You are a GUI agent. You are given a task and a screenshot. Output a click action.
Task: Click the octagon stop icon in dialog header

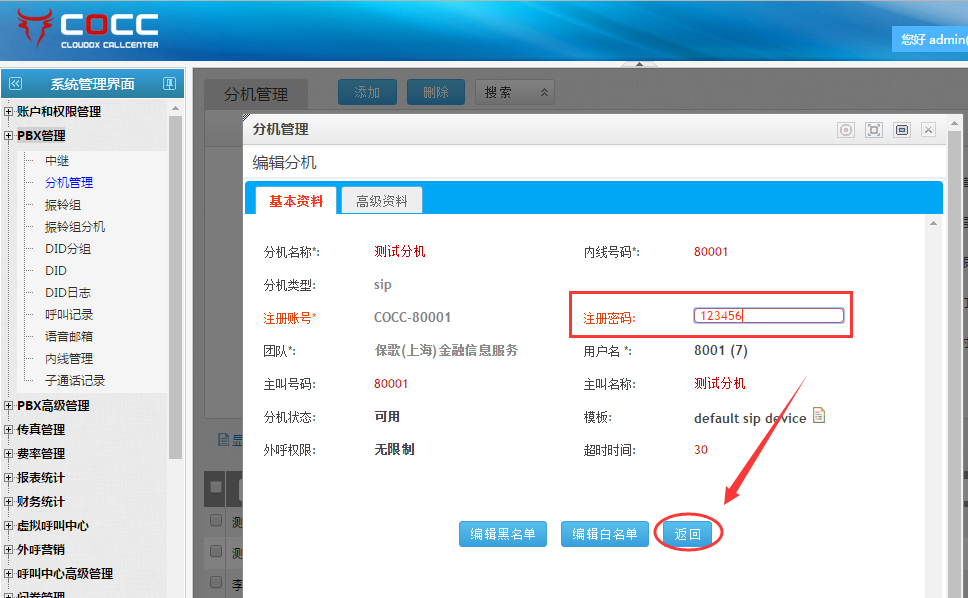pyautogui.click(x=846, y=130)
